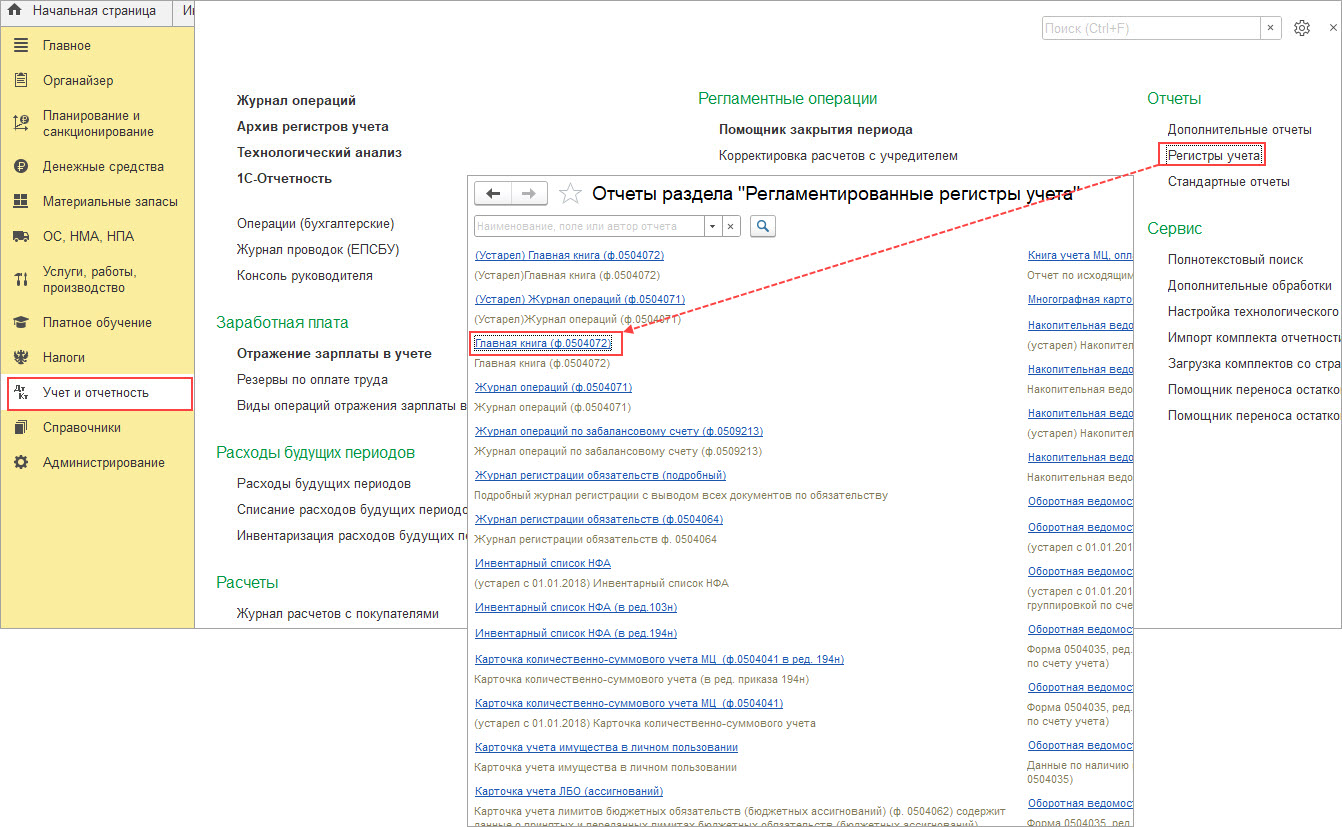This screenshot has height=827, width=1342.
Task: Click the Денежные средства coin icon
Action: coord(21,167)
